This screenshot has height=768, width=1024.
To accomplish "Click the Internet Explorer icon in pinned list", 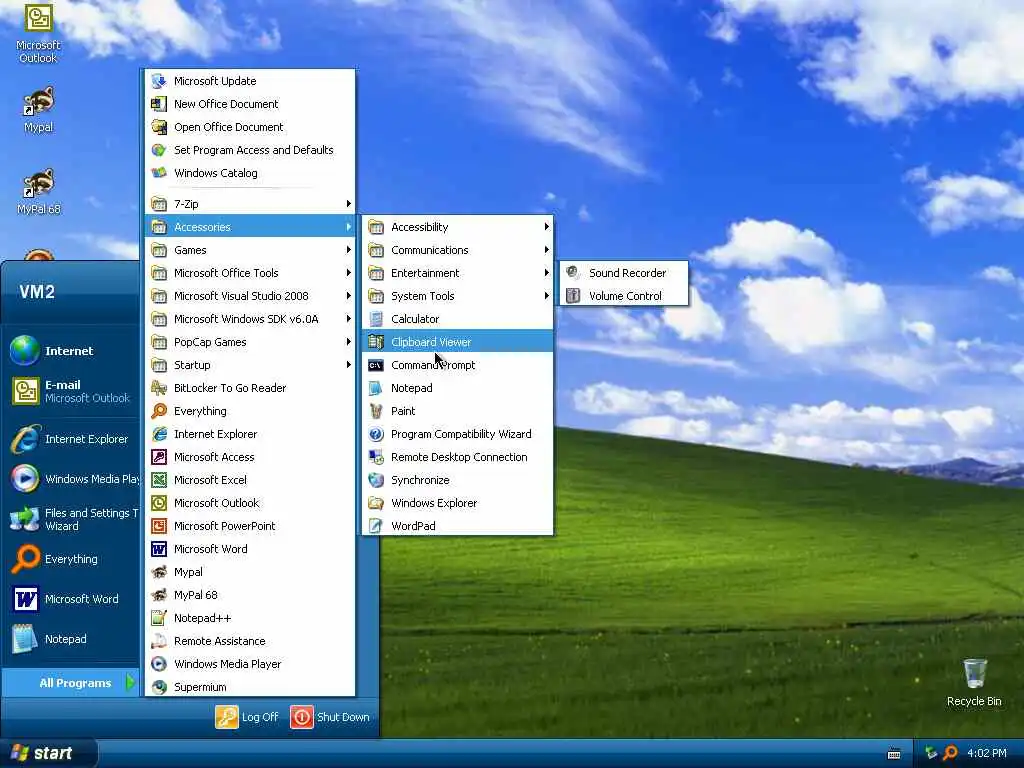I will click(25, 439).
